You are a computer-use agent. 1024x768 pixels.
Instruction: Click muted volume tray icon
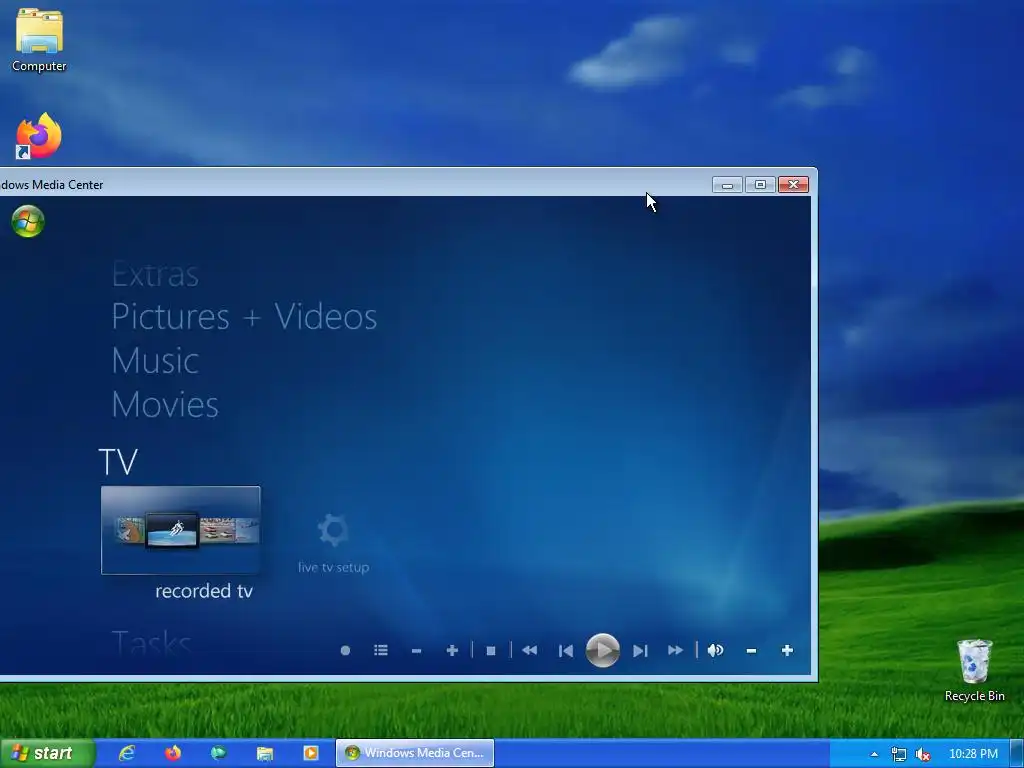coord(923,754)
